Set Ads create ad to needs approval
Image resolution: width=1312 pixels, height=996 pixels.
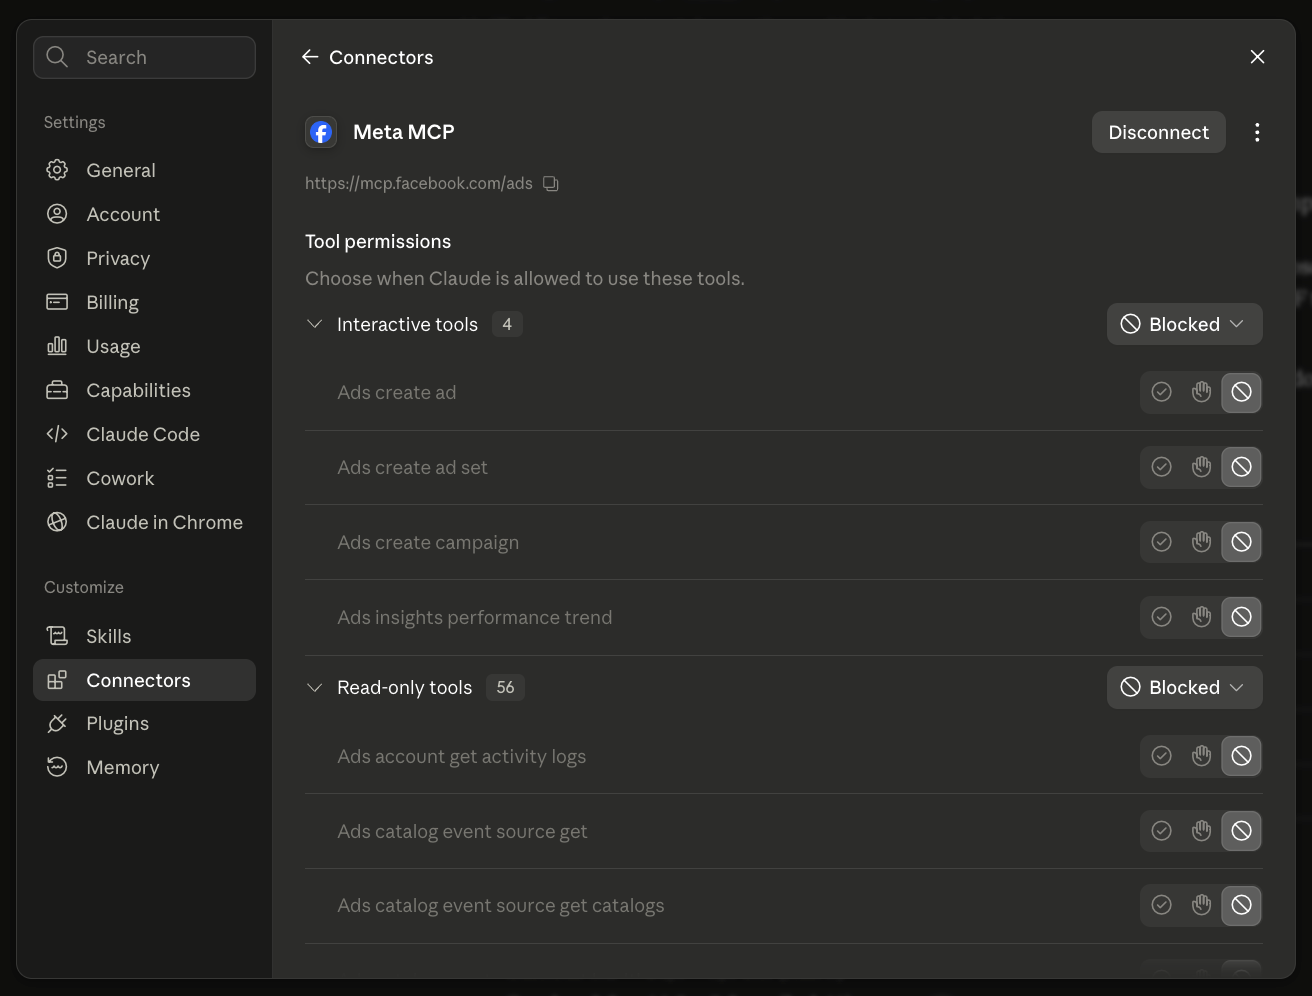(x=1201, y=392)
